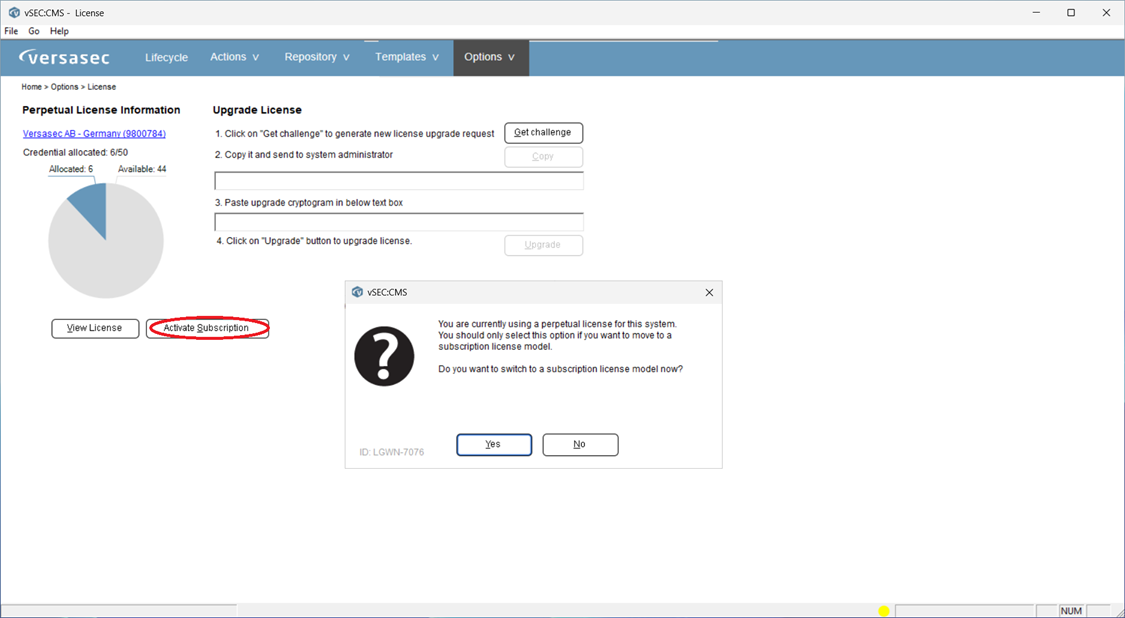1125x618 pixels.
Task: Open Versasec AB - Germany (9800784) link
Action: click(x=94, y=134)
